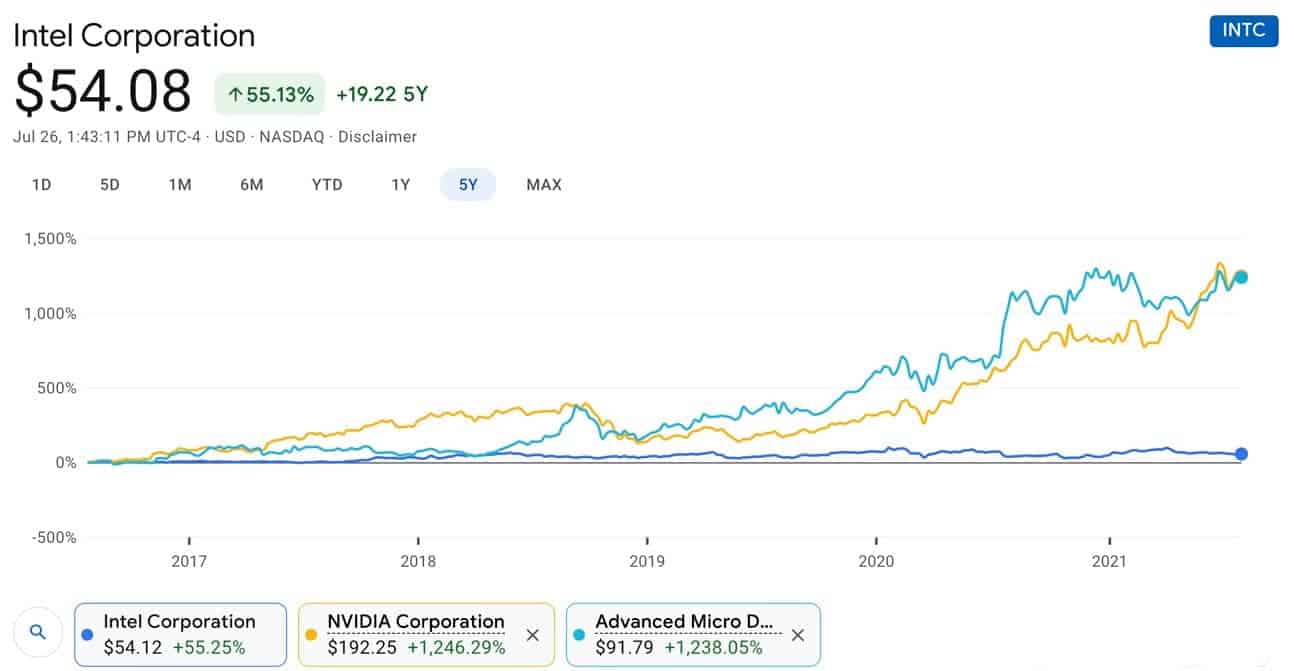1294x671 pixels.
Task: Click the +1,246.29% NVIDIA percentage
Action: [456, 647]
